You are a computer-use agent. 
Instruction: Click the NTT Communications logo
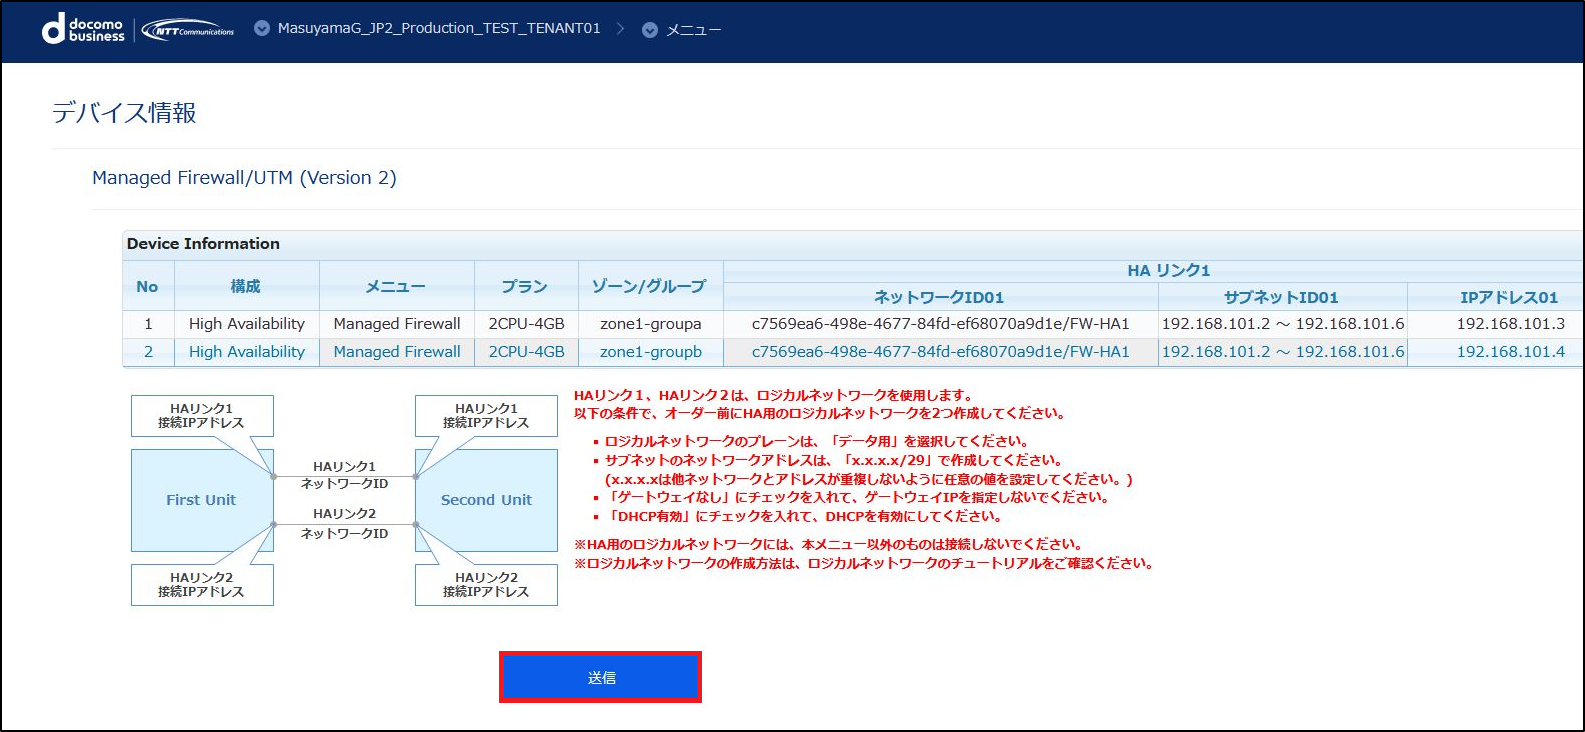(x=188, y=30)
